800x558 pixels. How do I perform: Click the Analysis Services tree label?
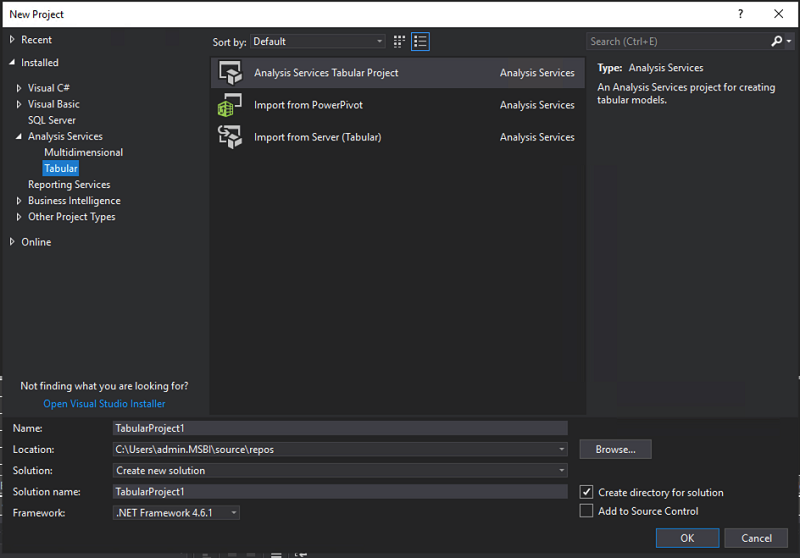click(65, 136)
